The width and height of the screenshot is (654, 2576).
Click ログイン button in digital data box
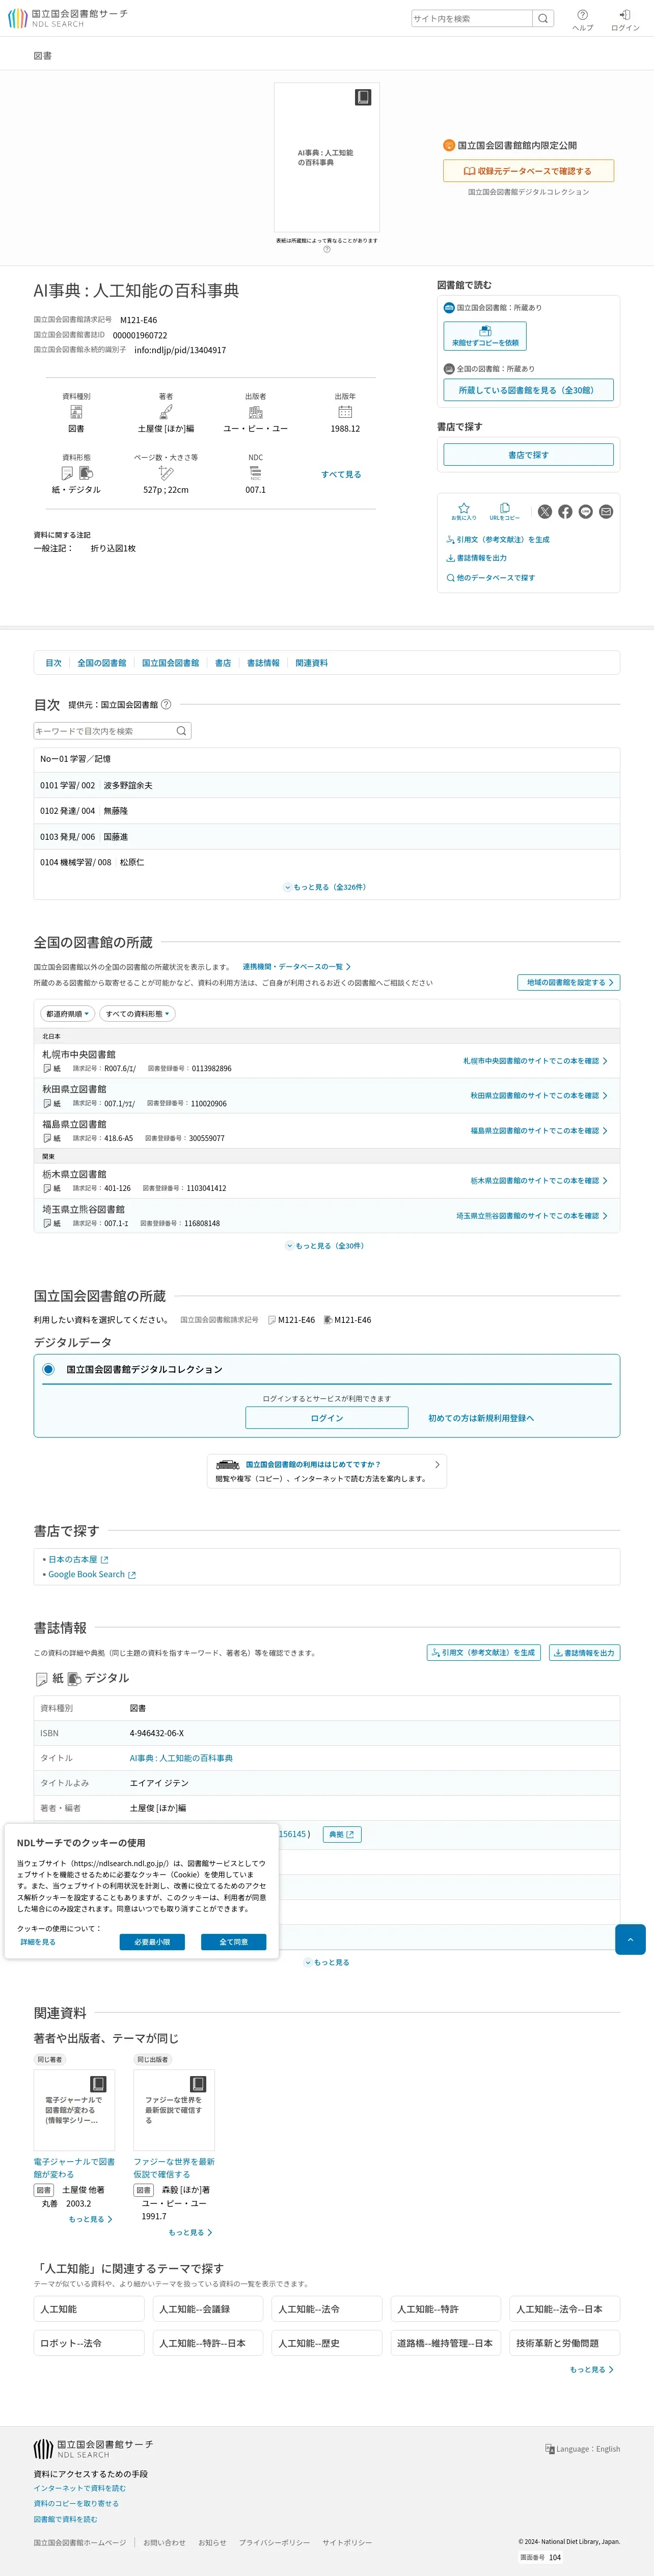[327, 1418]
